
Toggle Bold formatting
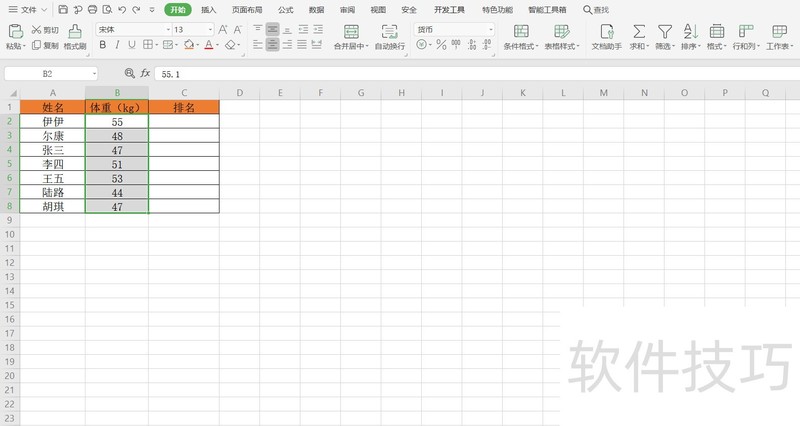[103, 45]
